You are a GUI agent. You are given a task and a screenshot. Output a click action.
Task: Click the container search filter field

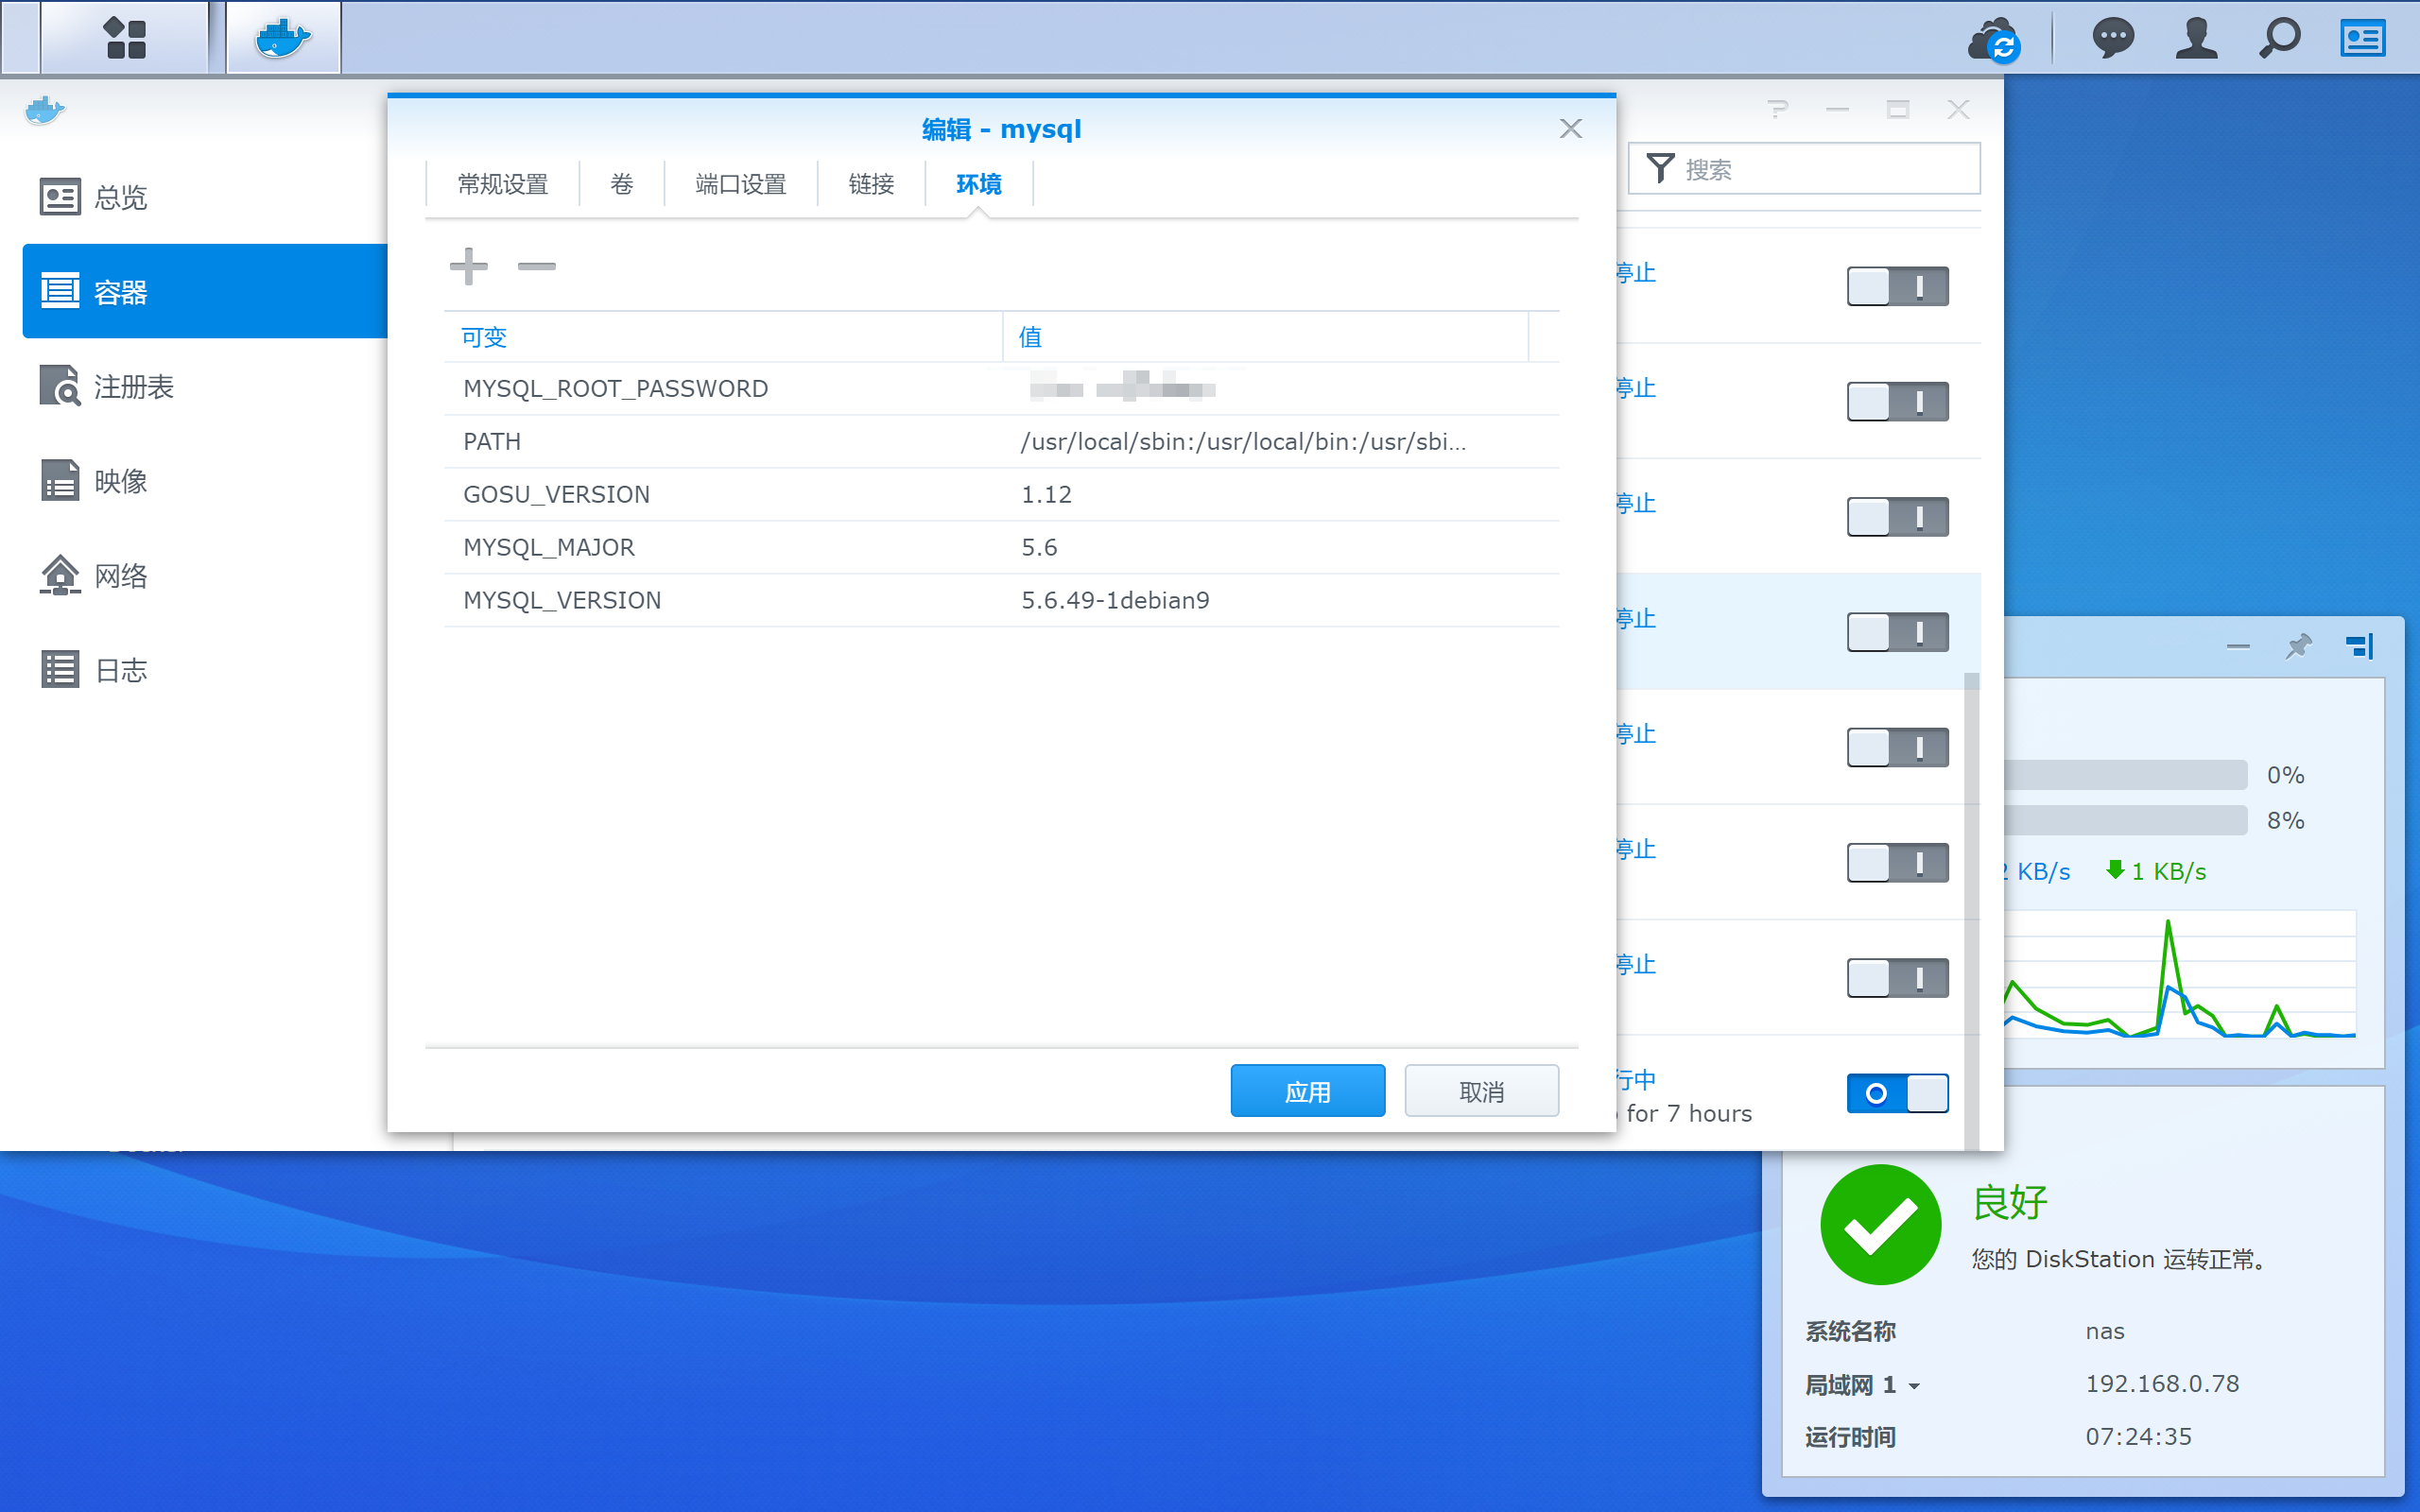coord(1804,168)
